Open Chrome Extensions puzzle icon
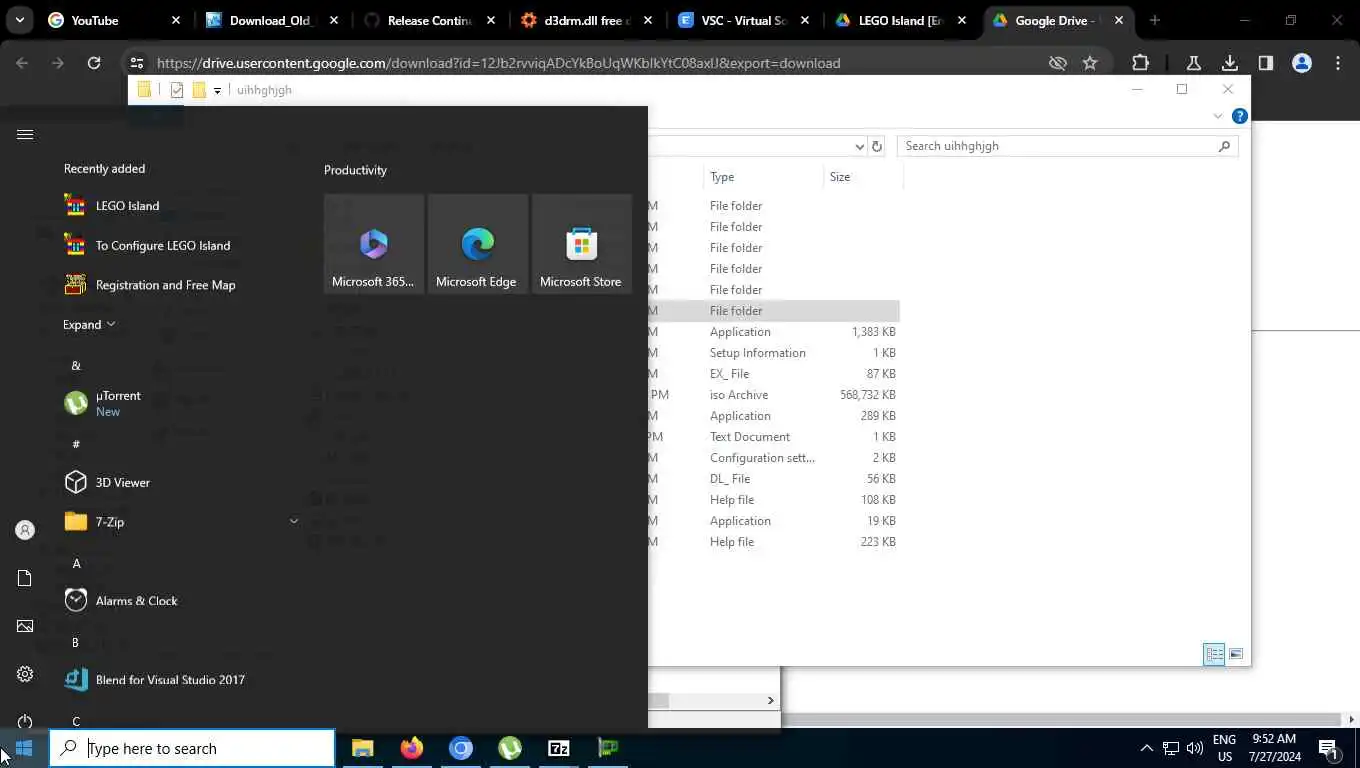Viewport: 1360px width, 768px height. pyautogui.click(x=1140, y=63)
